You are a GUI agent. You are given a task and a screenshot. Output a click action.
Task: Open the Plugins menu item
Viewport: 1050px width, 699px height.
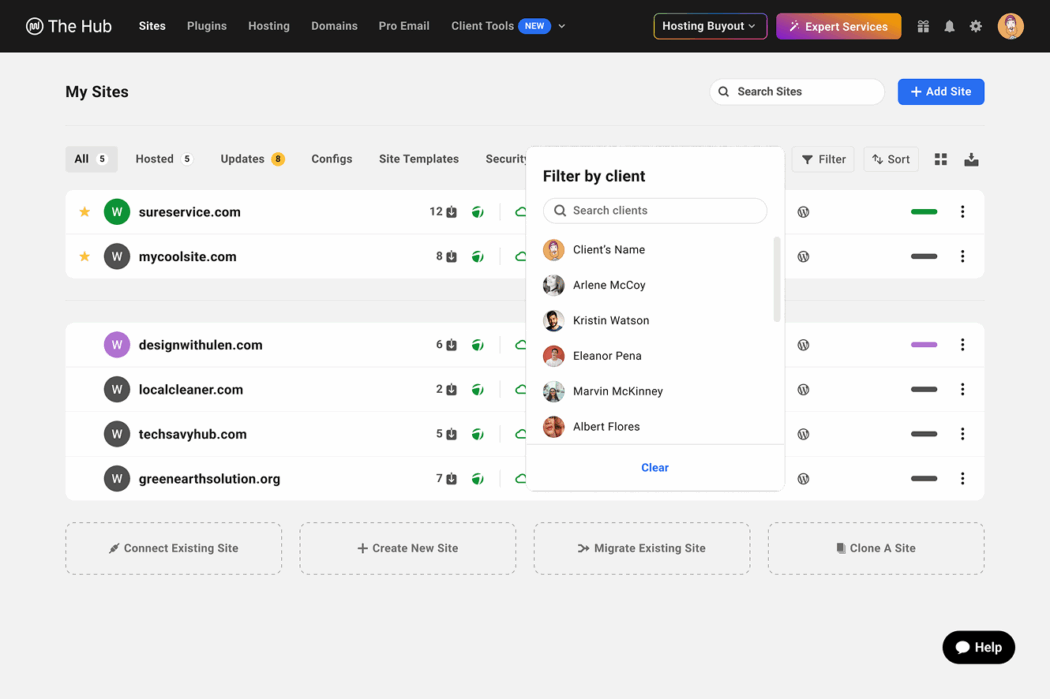pos(207,26)
